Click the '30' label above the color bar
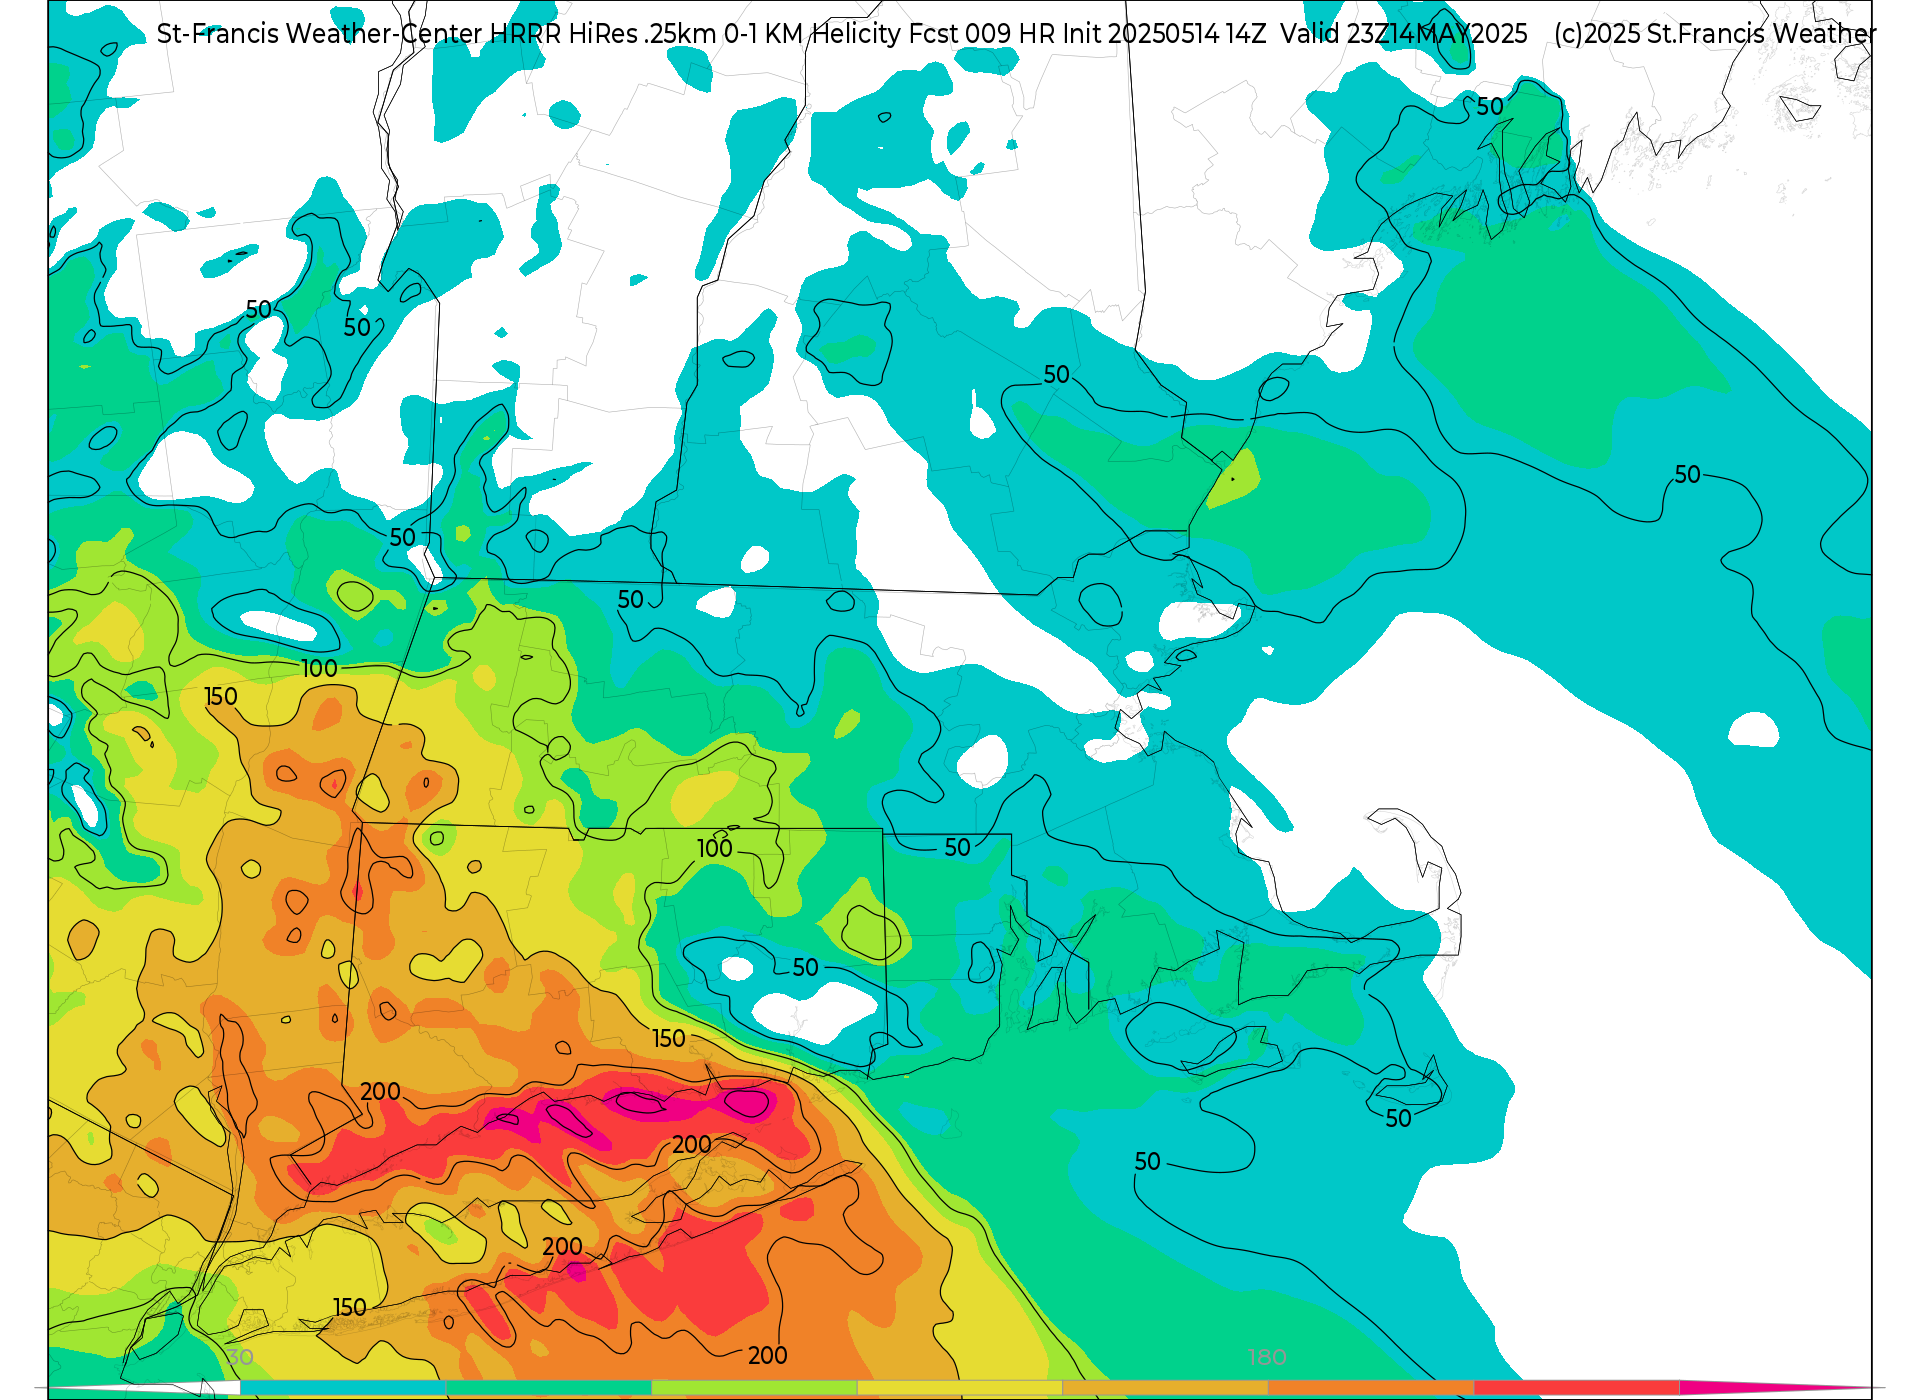 point(239,1357)
